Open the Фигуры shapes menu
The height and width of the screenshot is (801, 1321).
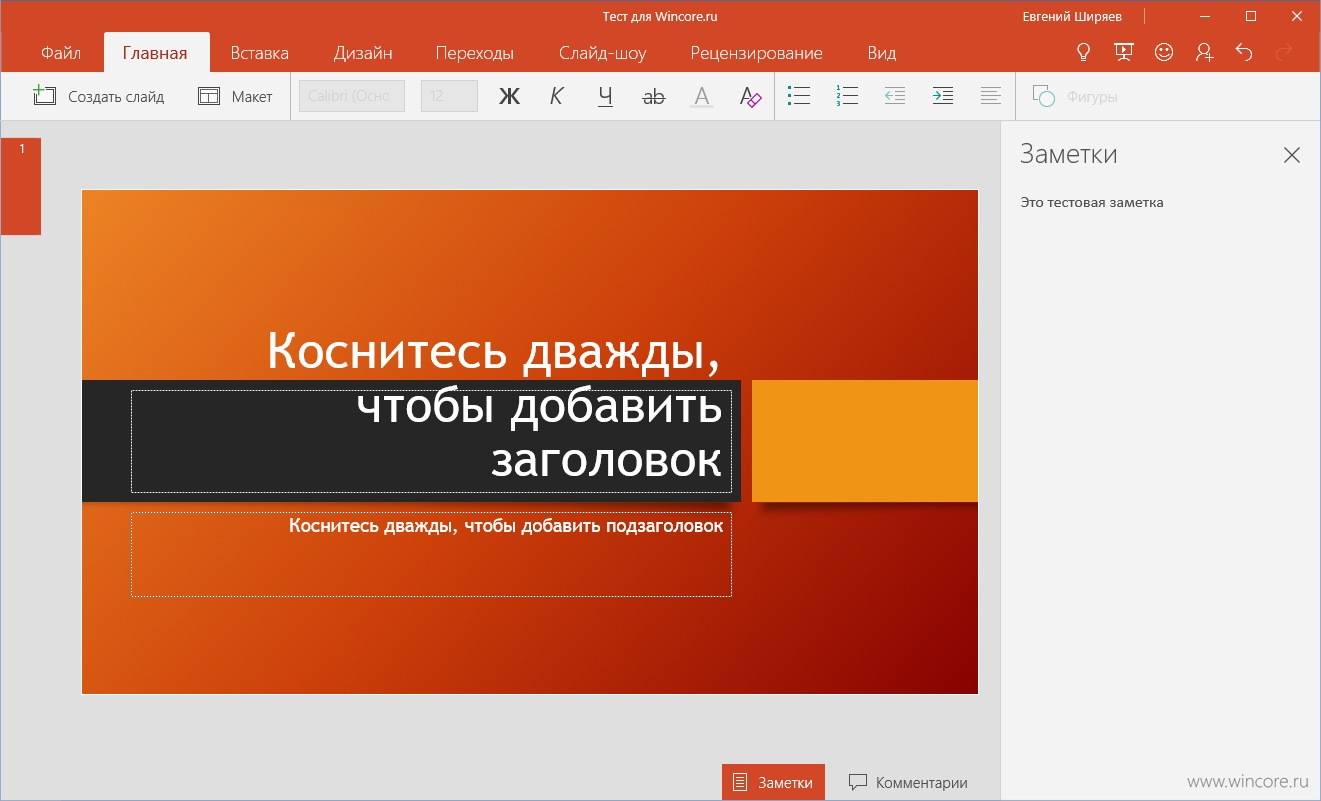tap(1075, 97)
